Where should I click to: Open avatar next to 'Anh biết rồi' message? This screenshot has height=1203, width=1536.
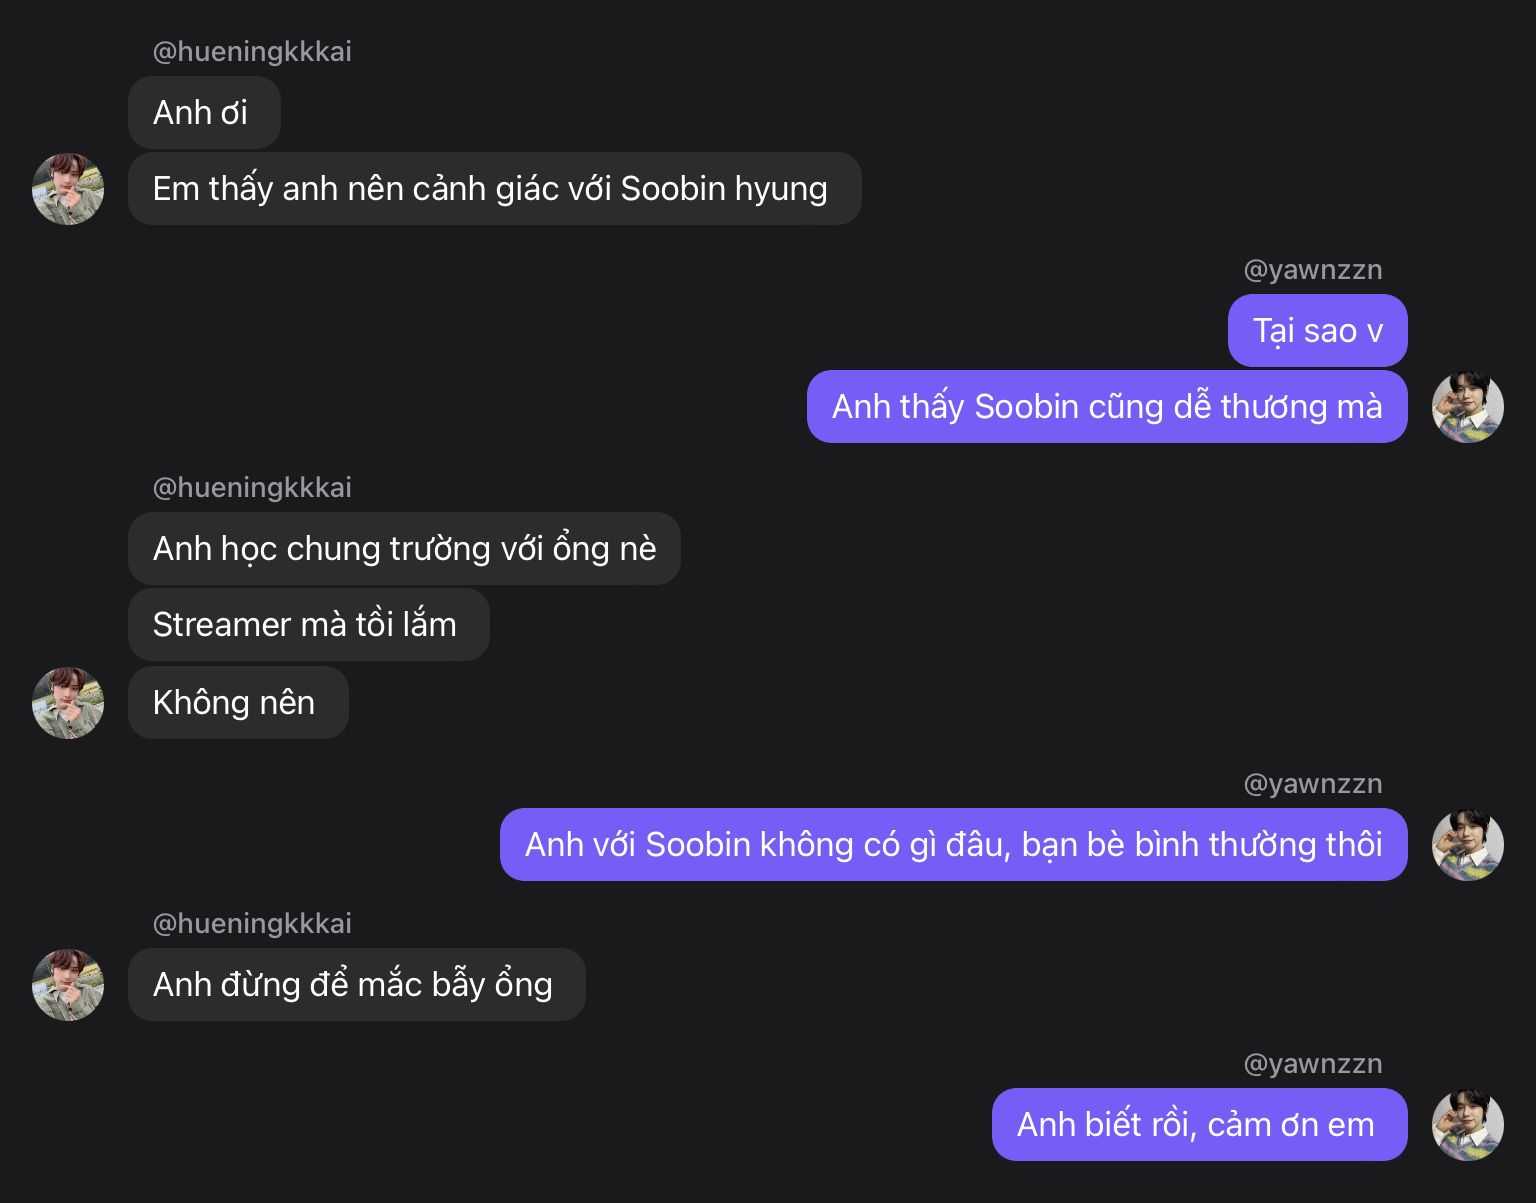tap(1468, 1125)
